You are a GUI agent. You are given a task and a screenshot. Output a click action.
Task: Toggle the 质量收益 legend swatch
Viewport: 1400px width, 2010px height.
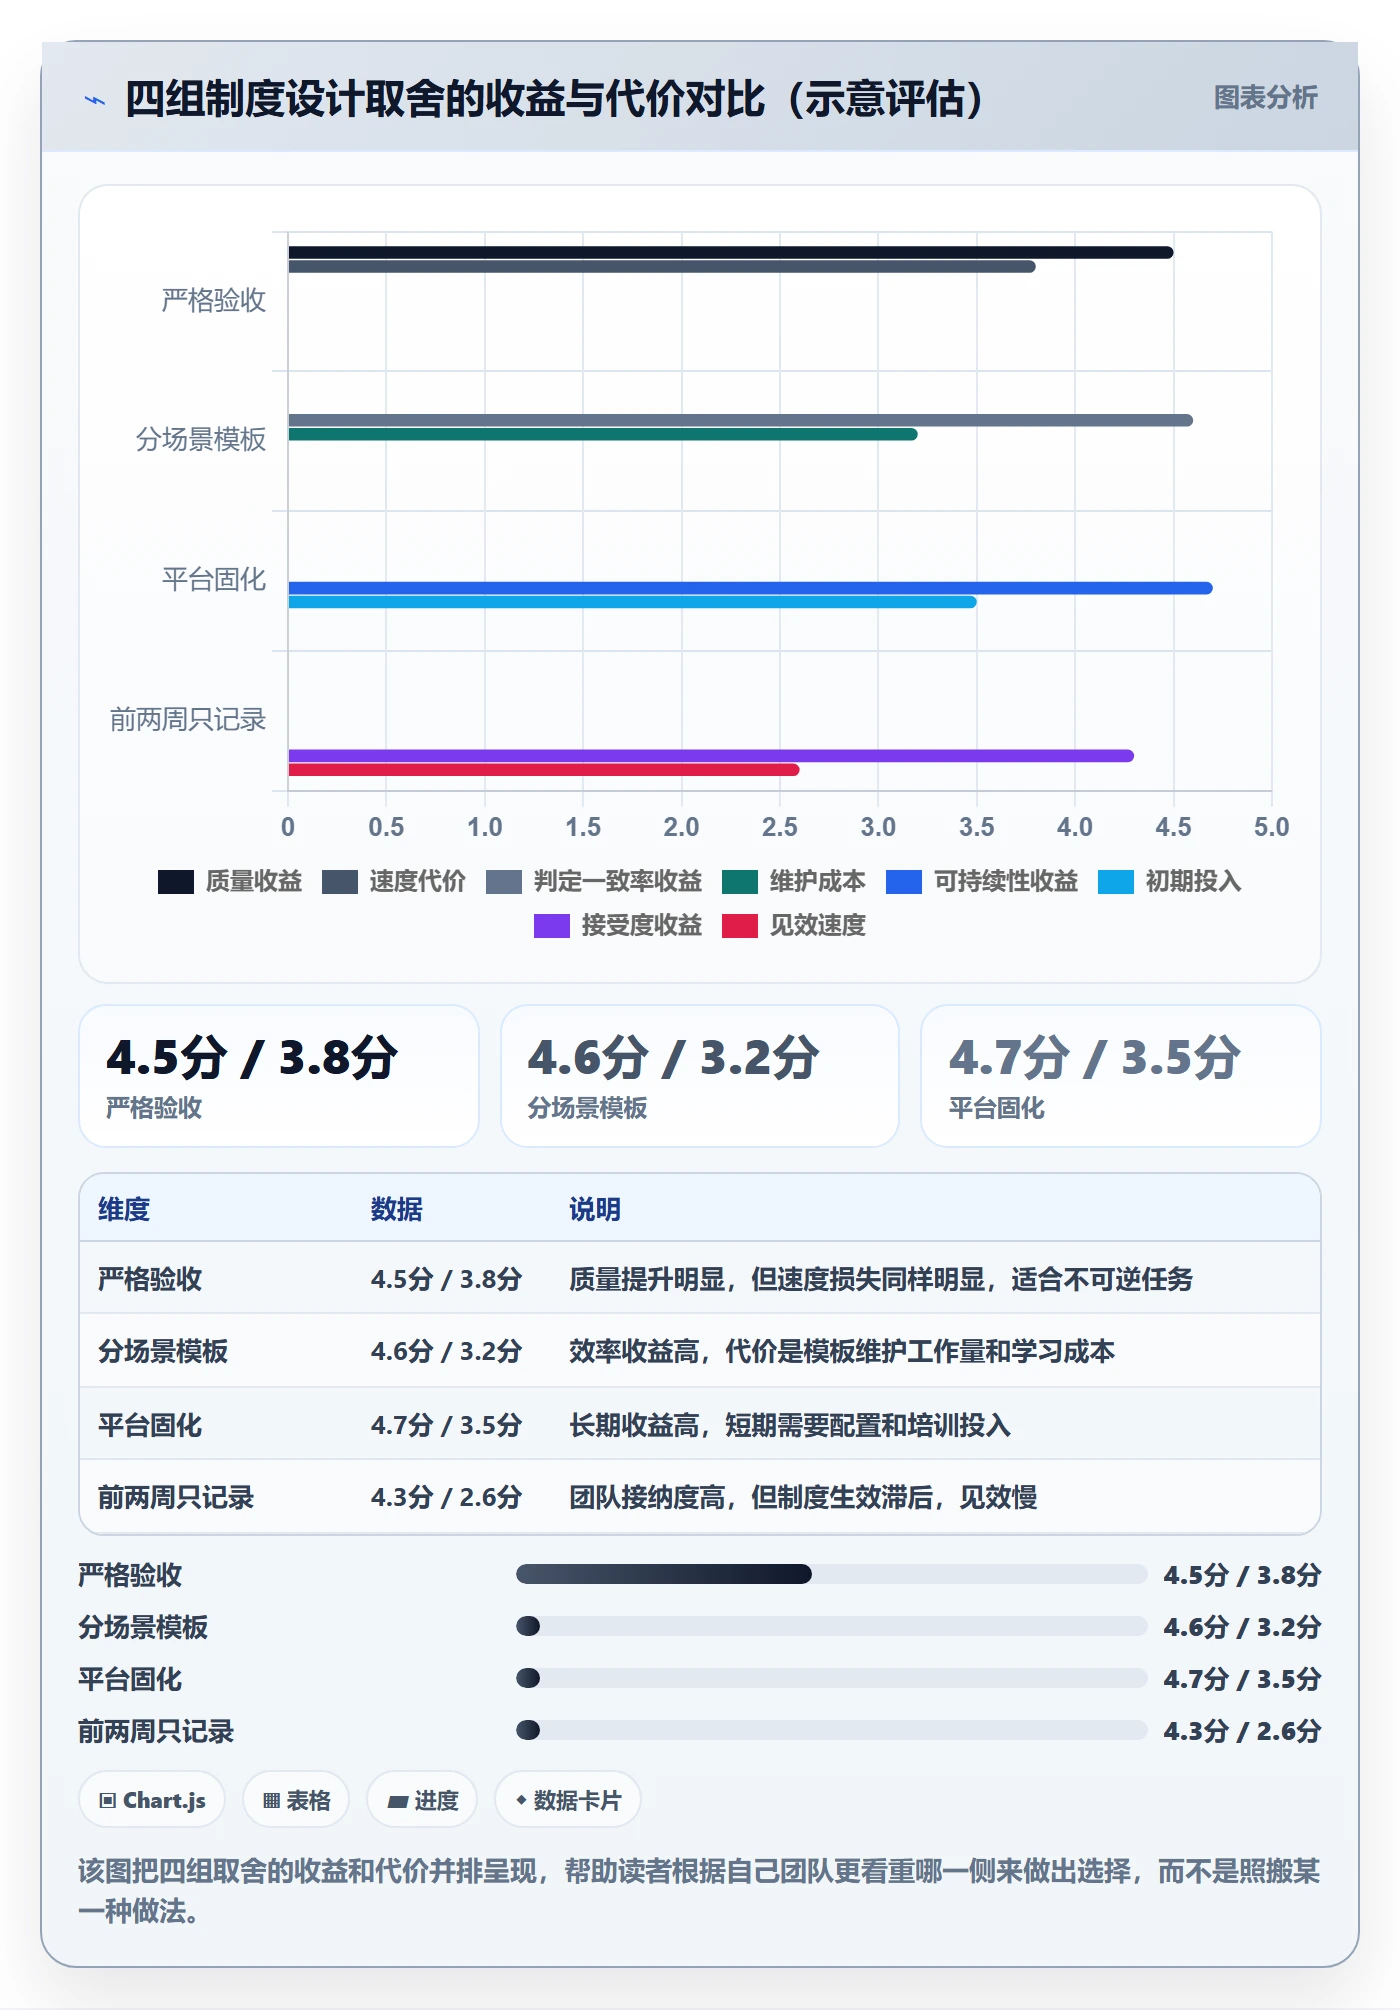(175, 881)
